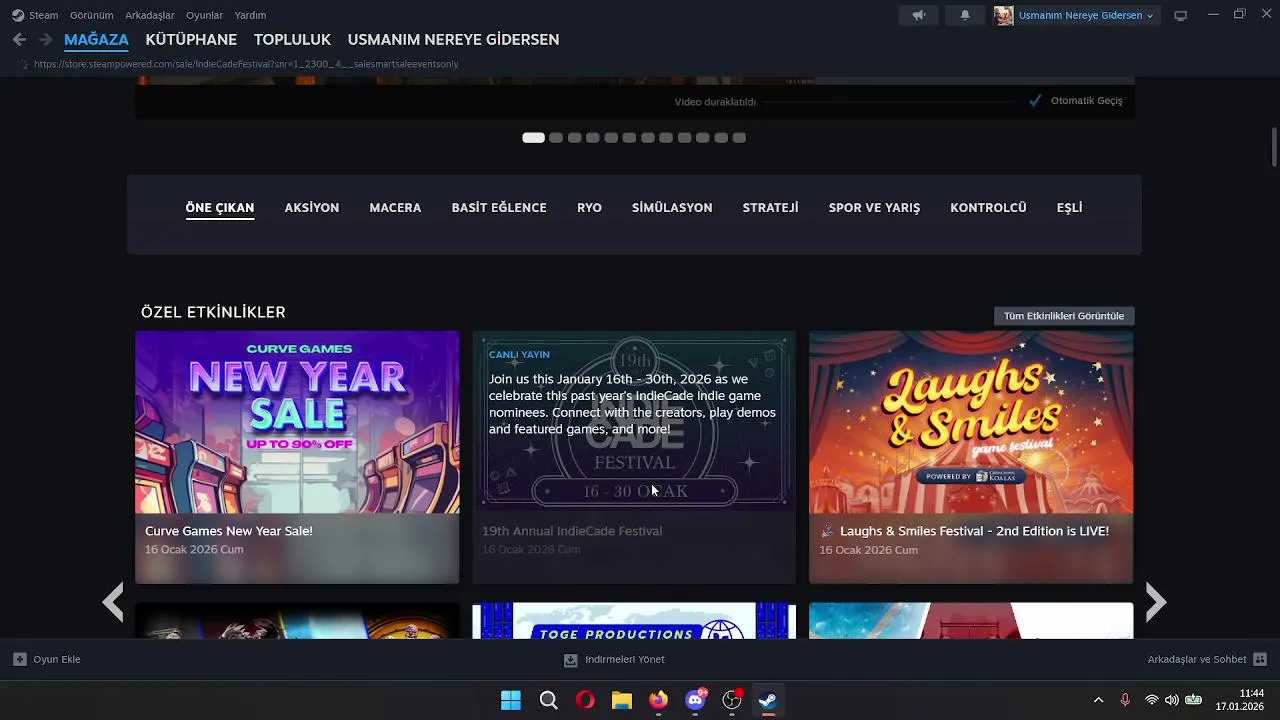Go to the KÜTÜPHANE section
This screenshot has height=720, width=1280.
tap(191, 39)
